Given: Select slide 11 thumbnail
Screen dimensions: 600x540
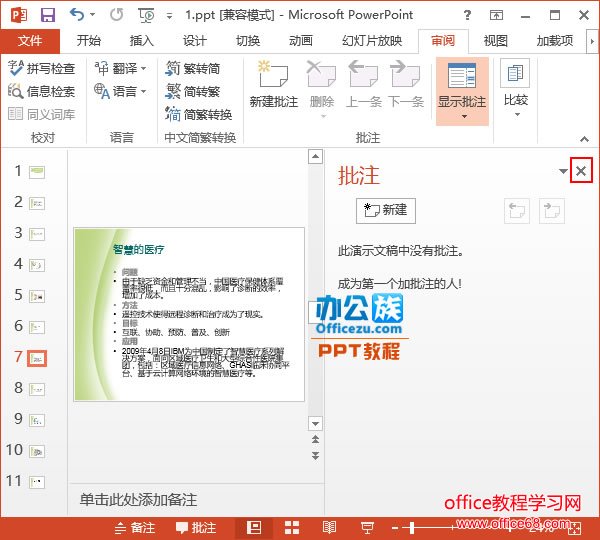Looking at the screenshot, I should 37,482.
